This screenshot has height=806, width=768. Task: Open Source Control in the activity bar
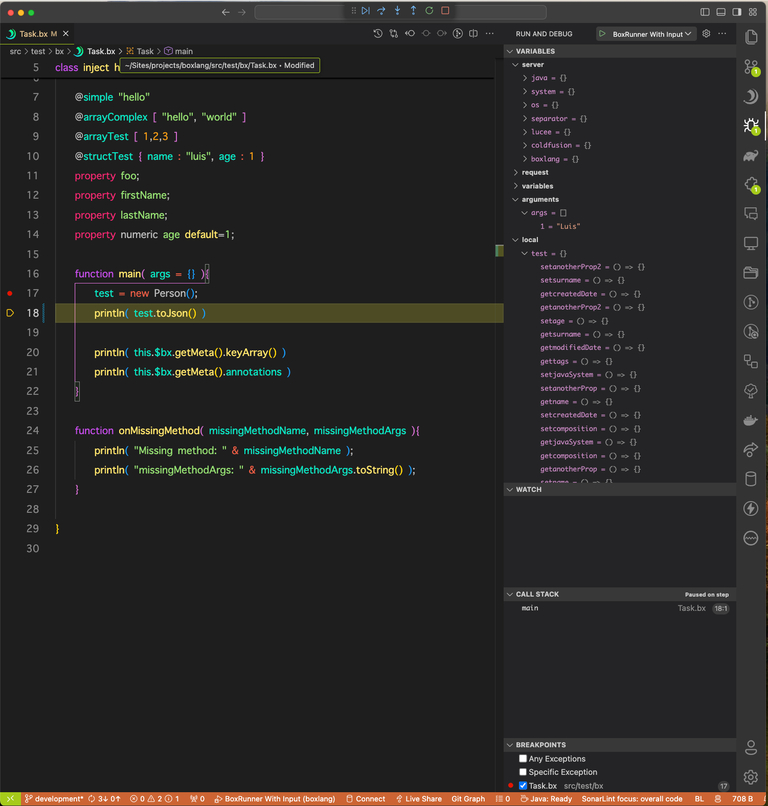pyautogui.click(x=751, y=67)
